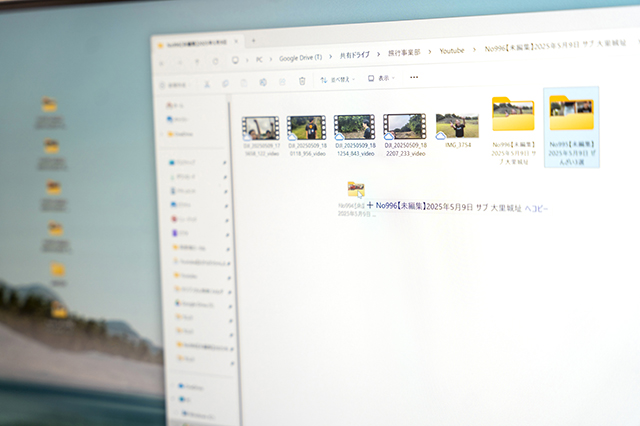Viewport: 640px width, 426px height.
Task: Click the Forward navigation arrow
Action: (x=180, y=62)
